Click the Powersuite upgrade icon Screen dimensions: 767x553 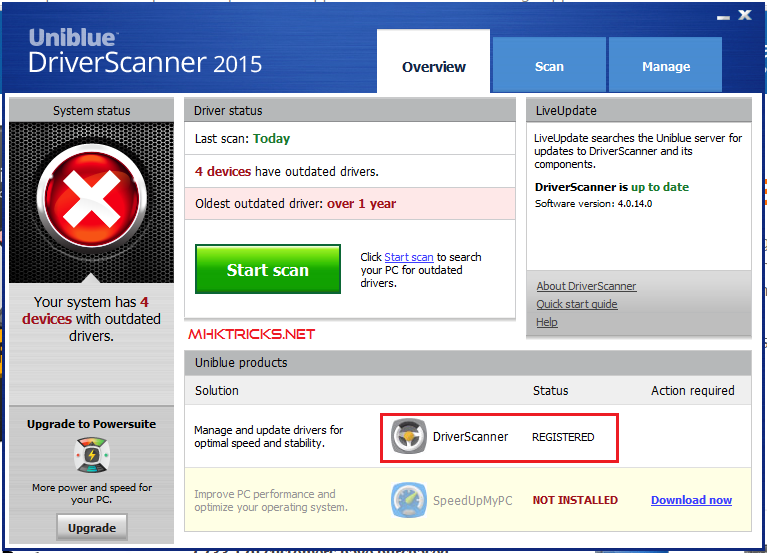pyautogui.click(x=91, y=455)
